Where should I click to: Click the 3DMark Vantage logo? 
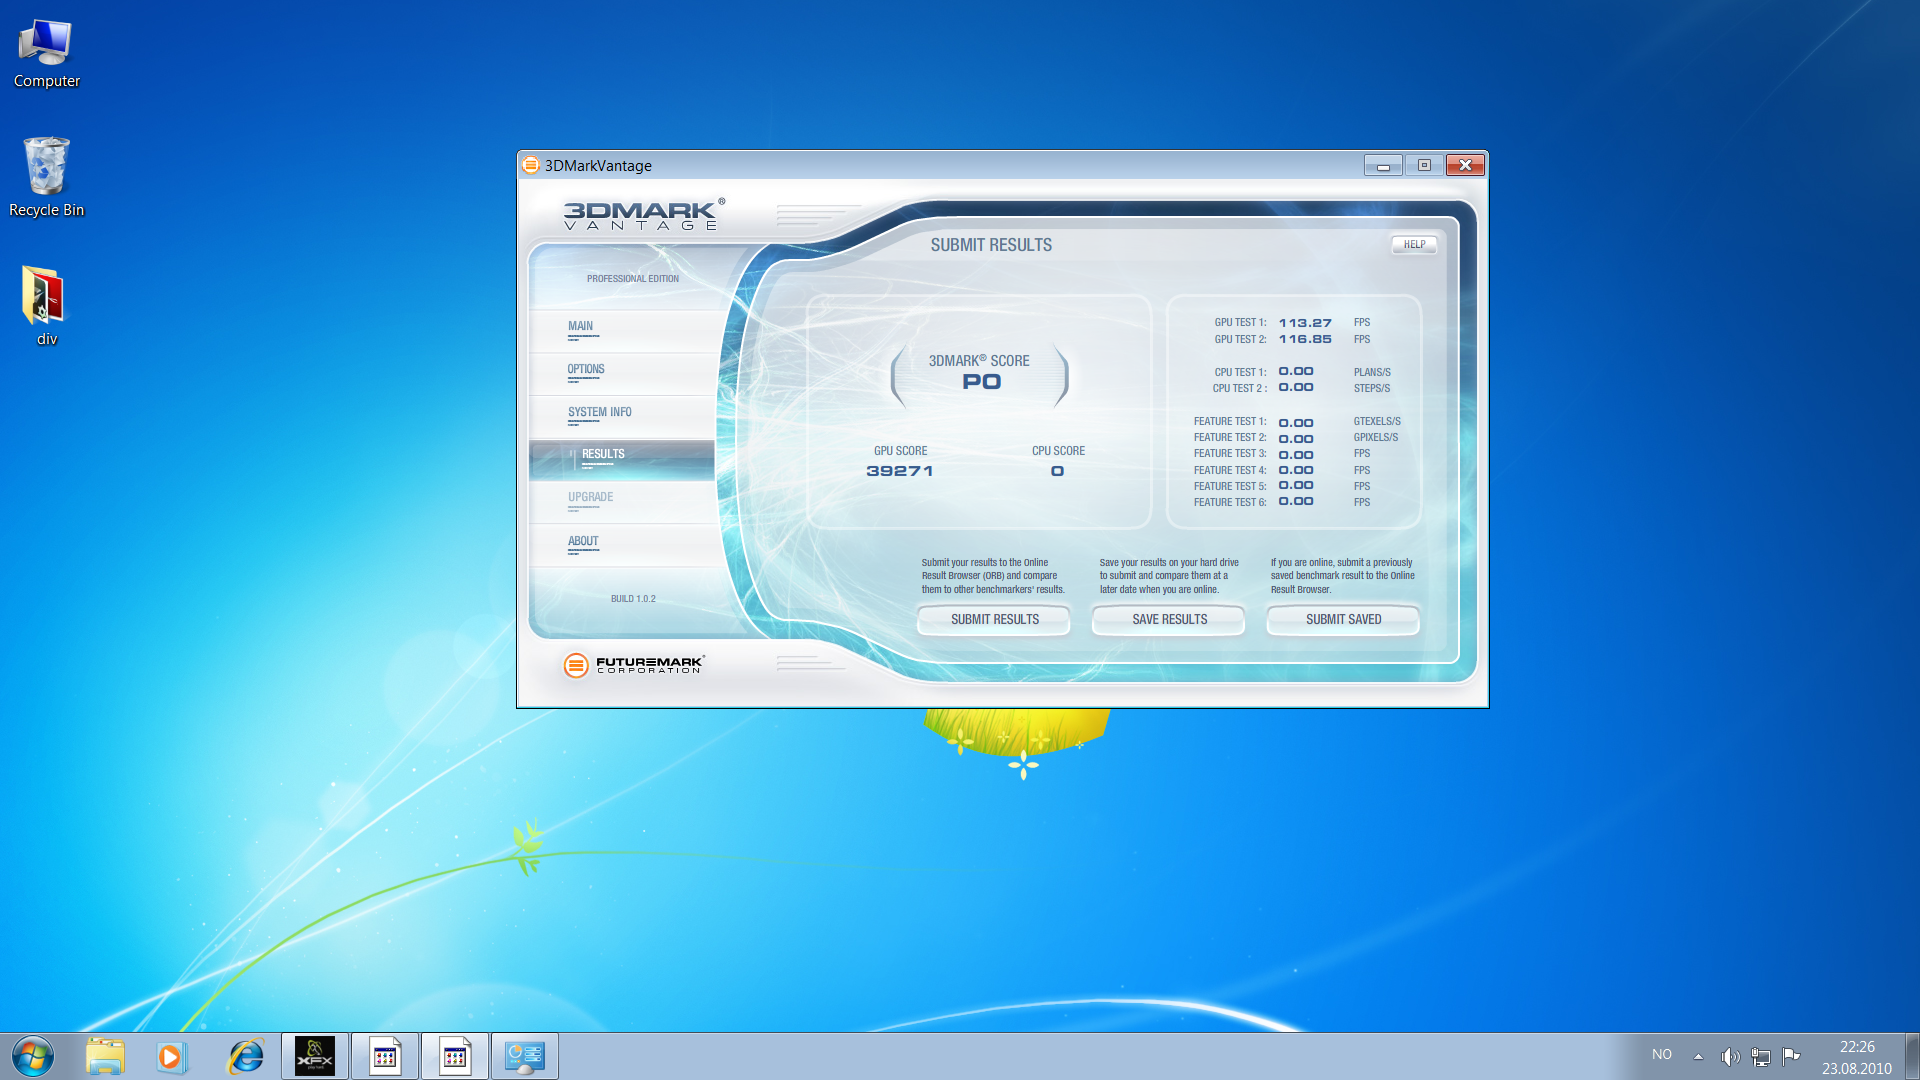[x=643, y=215]
